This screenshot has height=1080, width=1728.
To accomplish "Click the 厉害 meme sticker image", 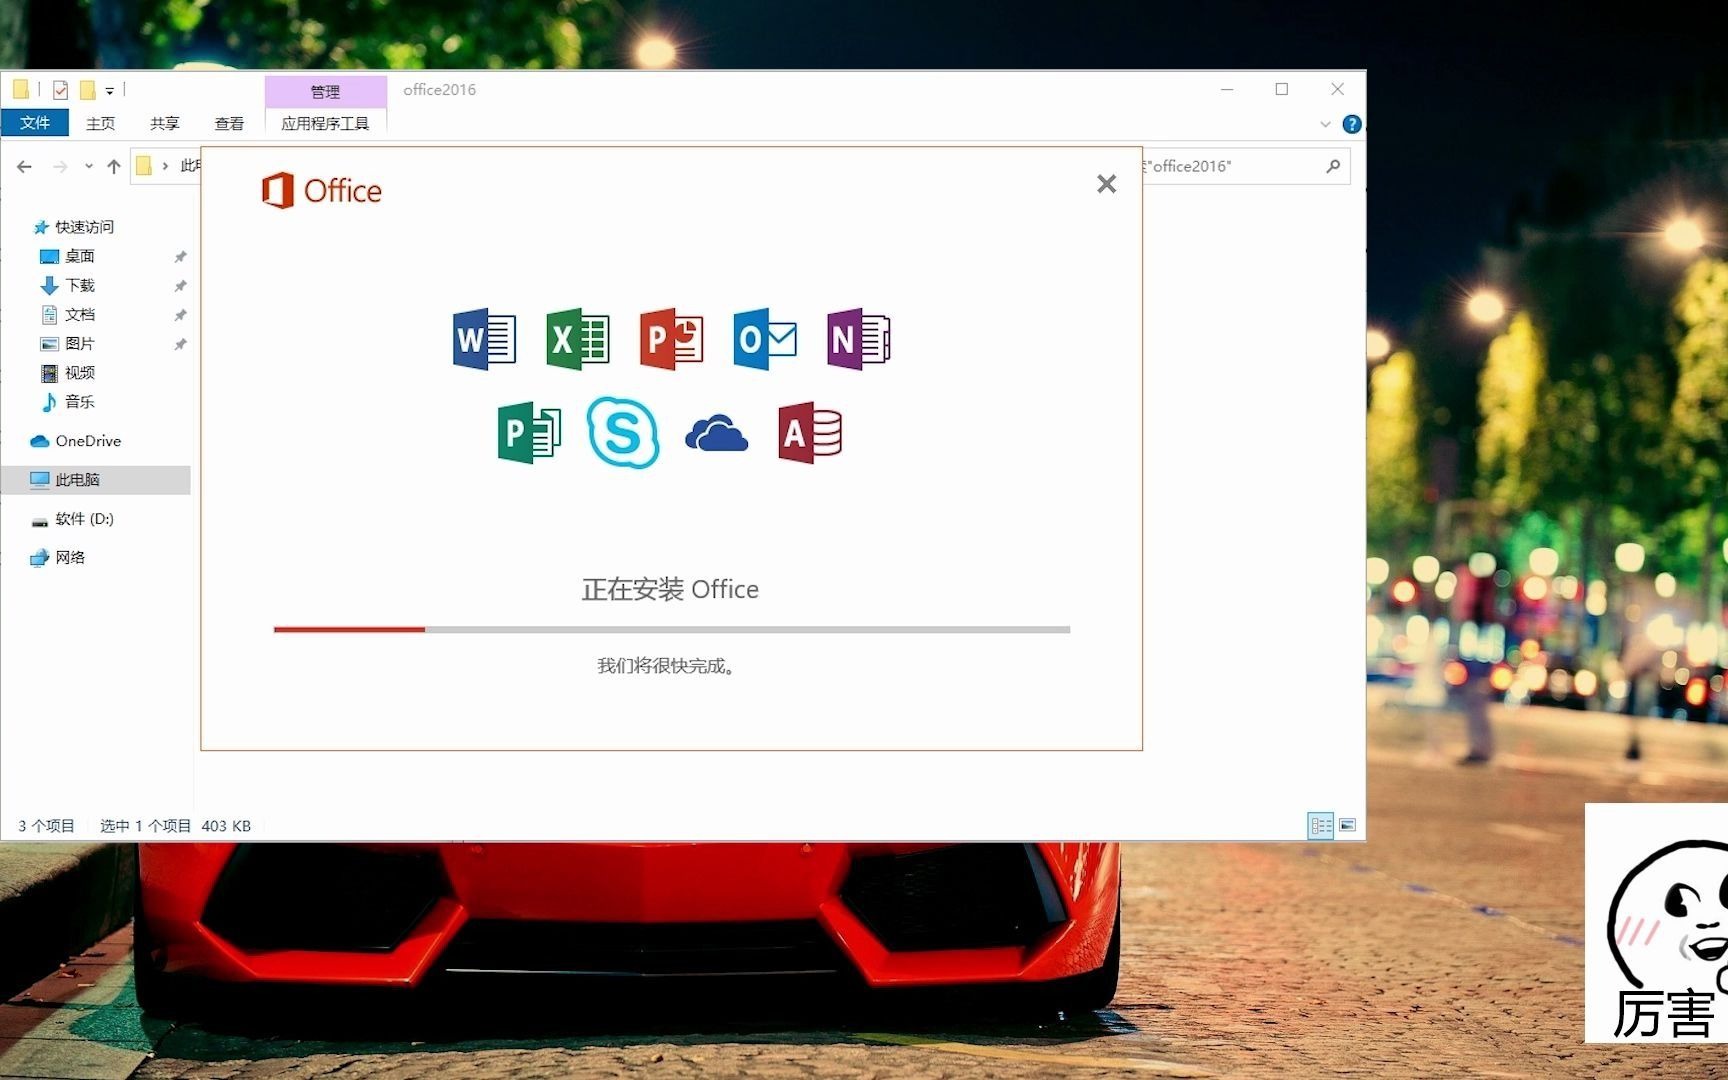I will point(1656,922).
